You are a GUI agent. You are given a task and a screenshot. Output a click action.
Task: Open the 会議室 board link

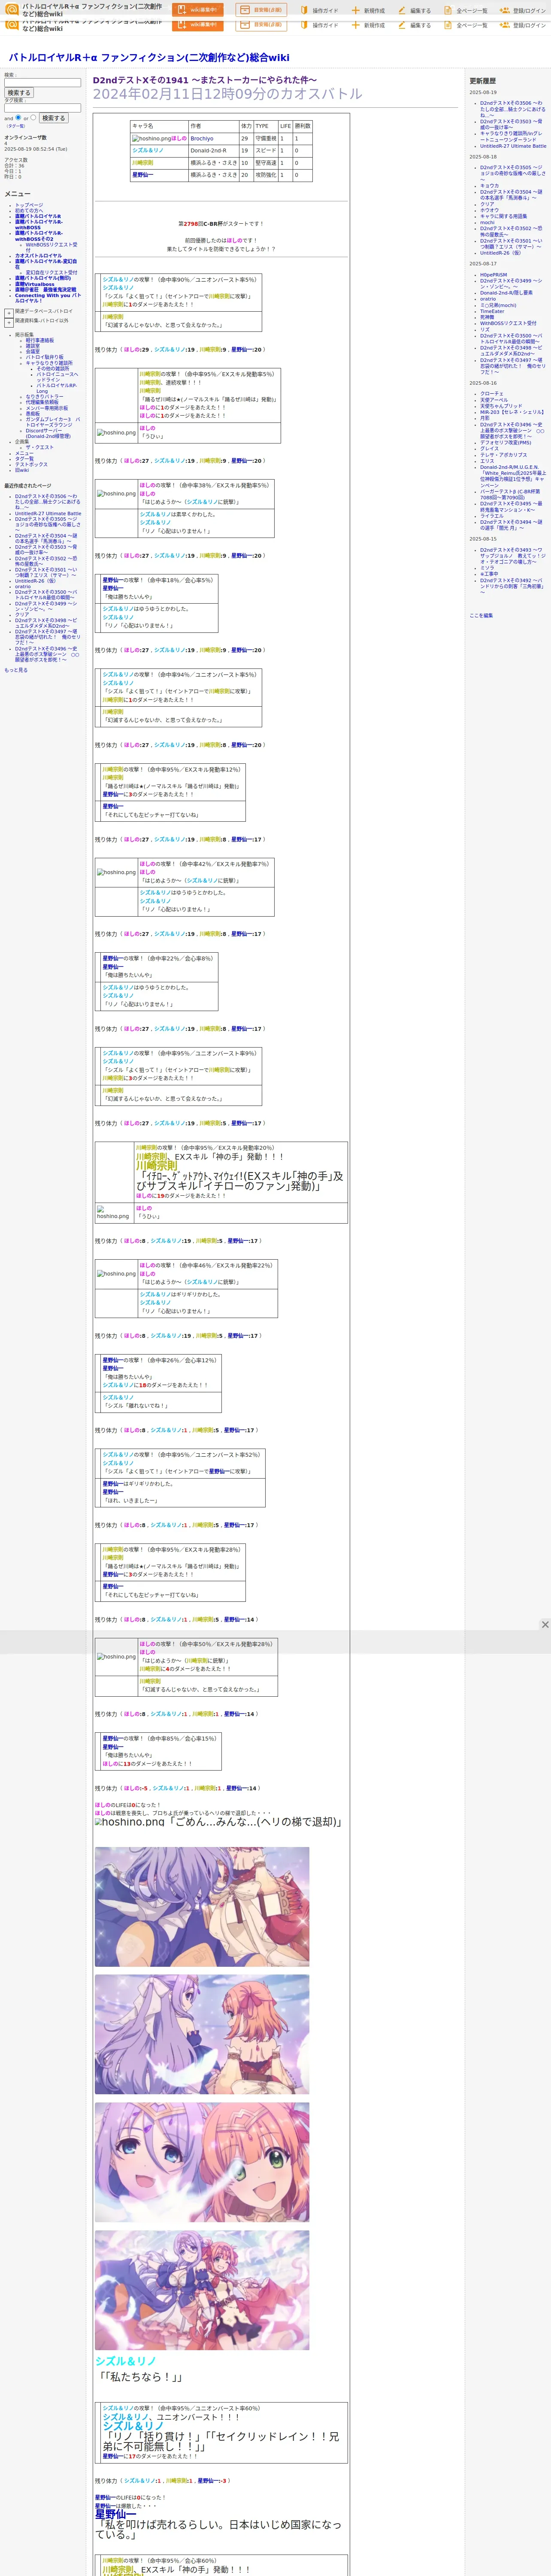click(33, 352)
